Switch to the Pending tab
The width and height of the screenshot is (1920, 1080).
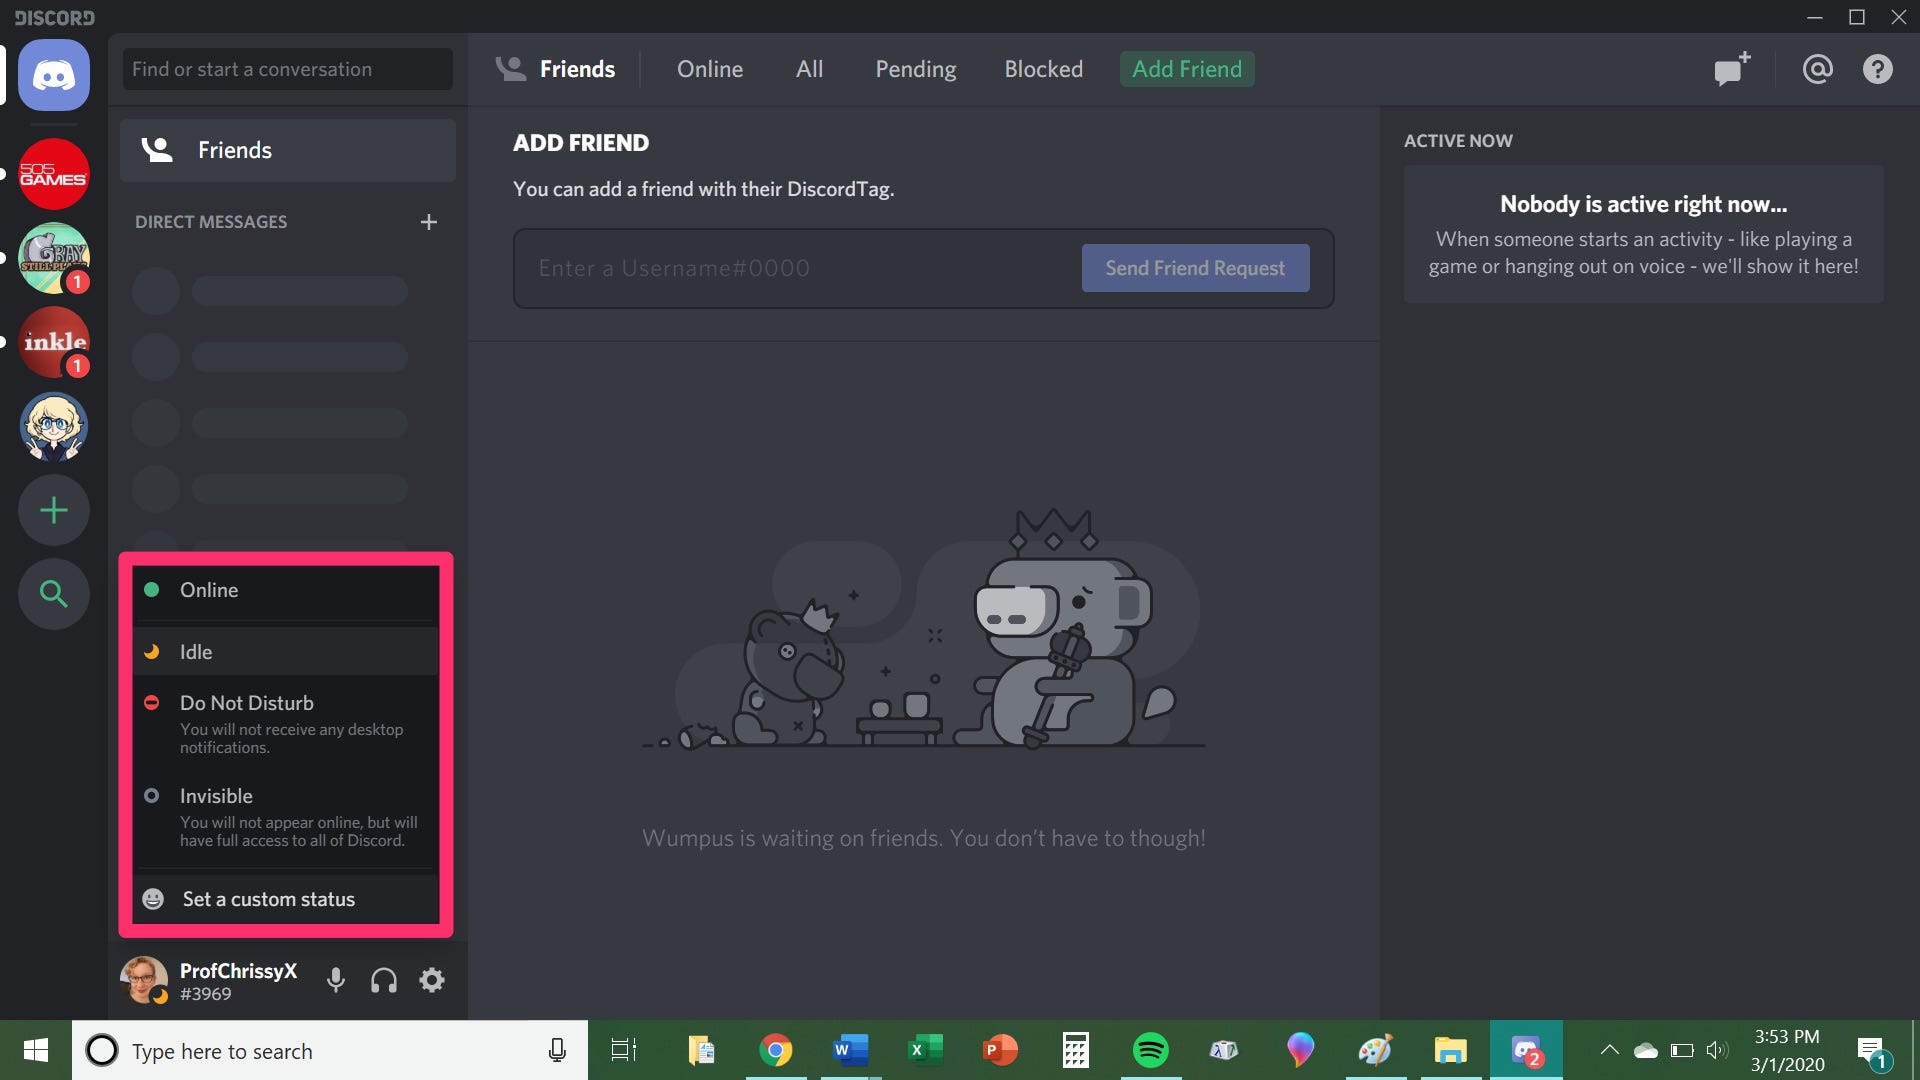pyautogui.click(x=915, y=69)
